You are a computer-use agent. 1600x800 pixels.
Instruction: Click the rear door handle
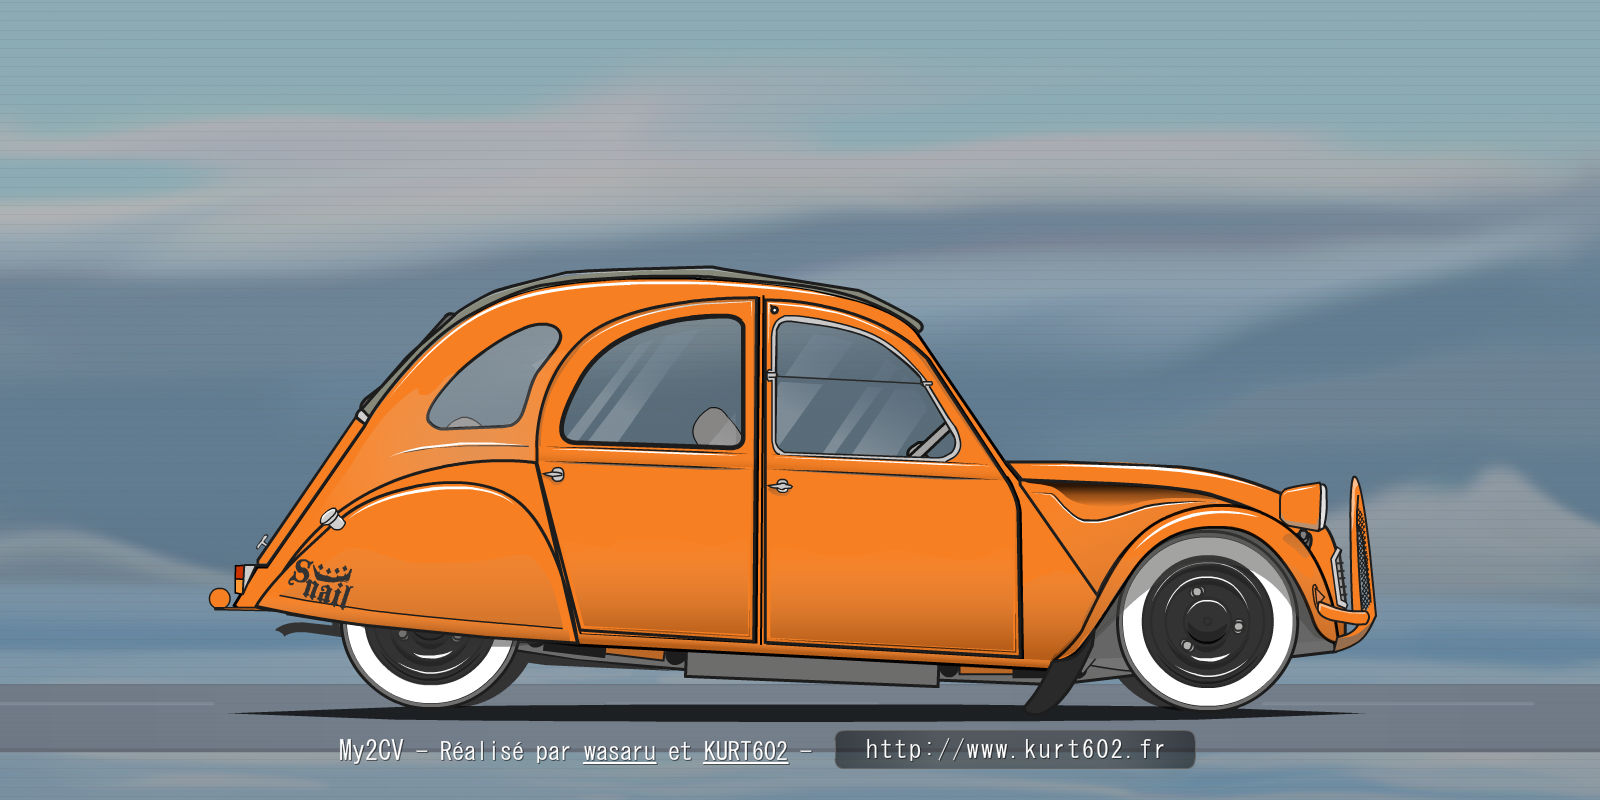[553, 473]
